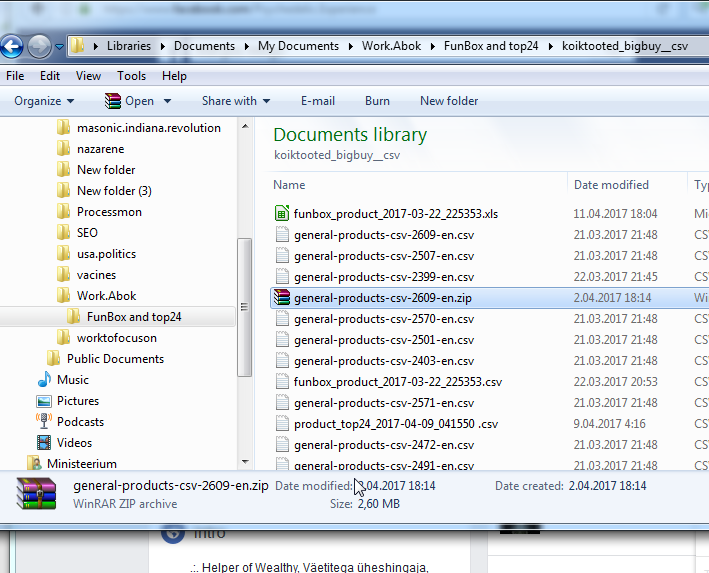Select general-products-csv-2609-en.csv file
This screenshot has height=573, width=709.
[384, 235]
